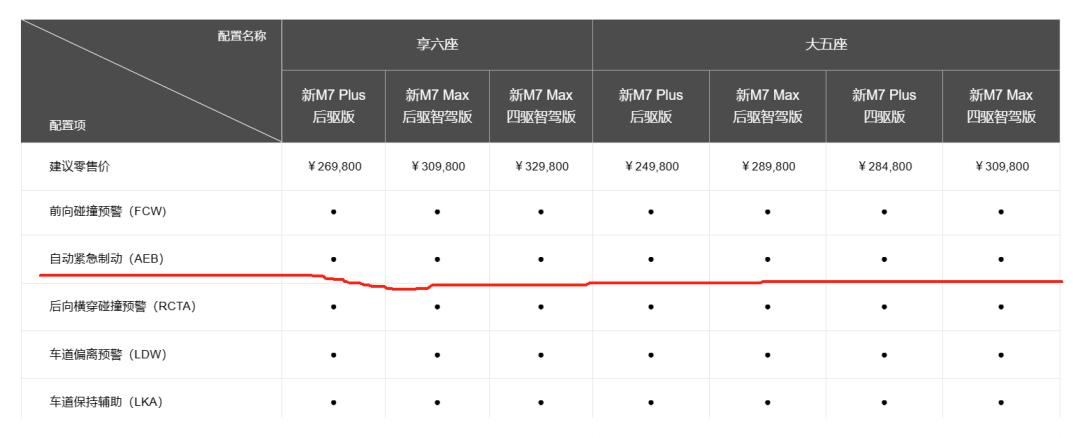Select 新M7 Plus 后驱版 header under 大五座
This screenshot has width=1080, height=438.
click(x=651, y=105)
